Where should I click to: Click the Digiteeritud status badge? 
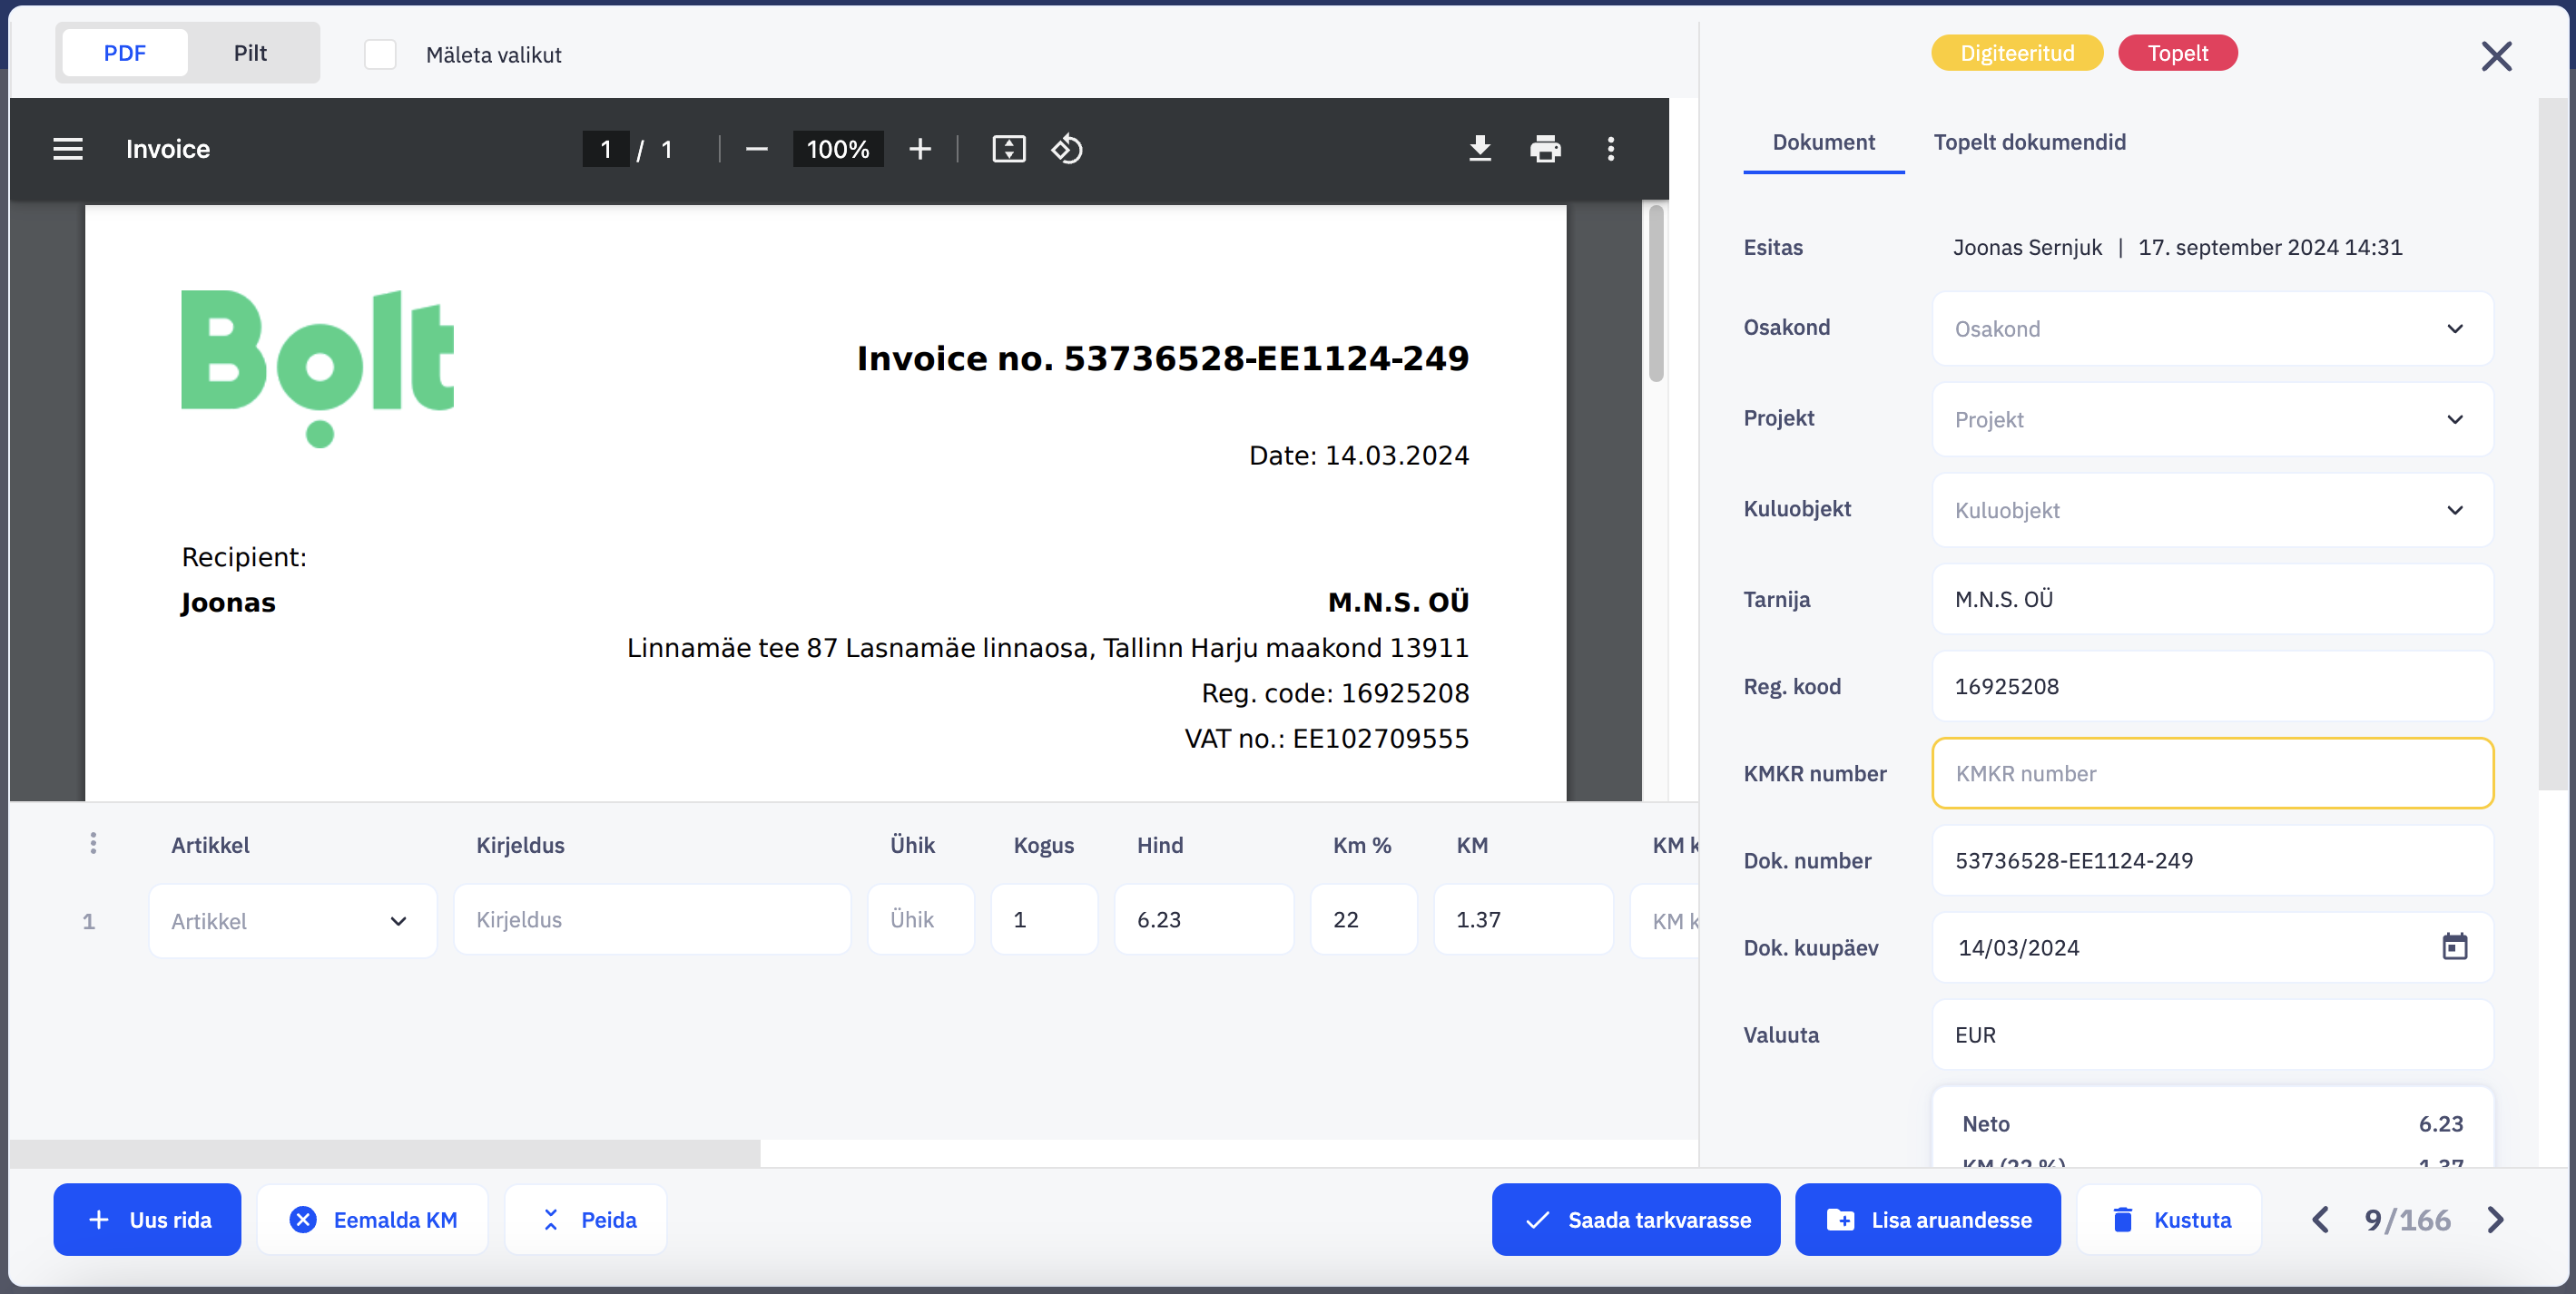(2016, 53)
